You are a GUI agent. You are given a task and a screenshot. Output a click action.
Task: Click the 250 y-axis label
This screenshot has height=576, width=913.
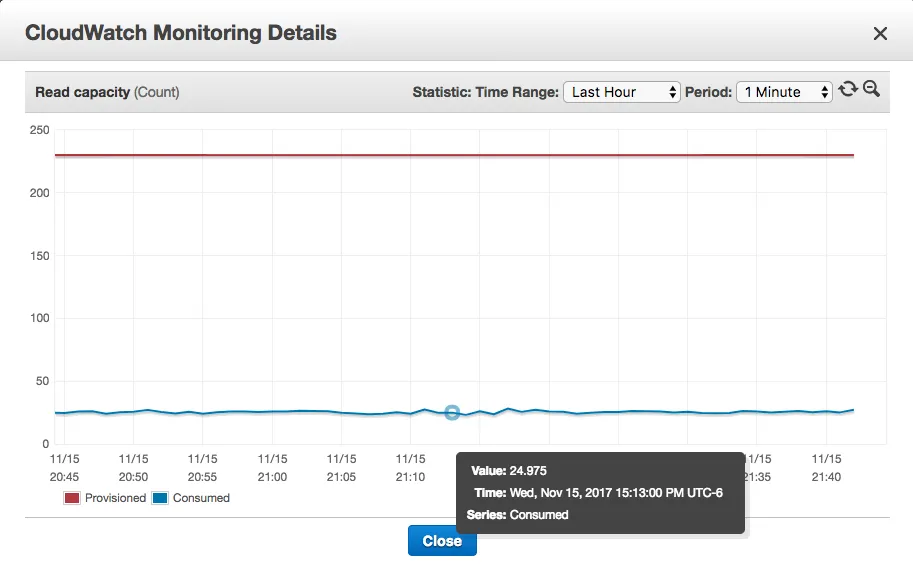tap(40, 130)
